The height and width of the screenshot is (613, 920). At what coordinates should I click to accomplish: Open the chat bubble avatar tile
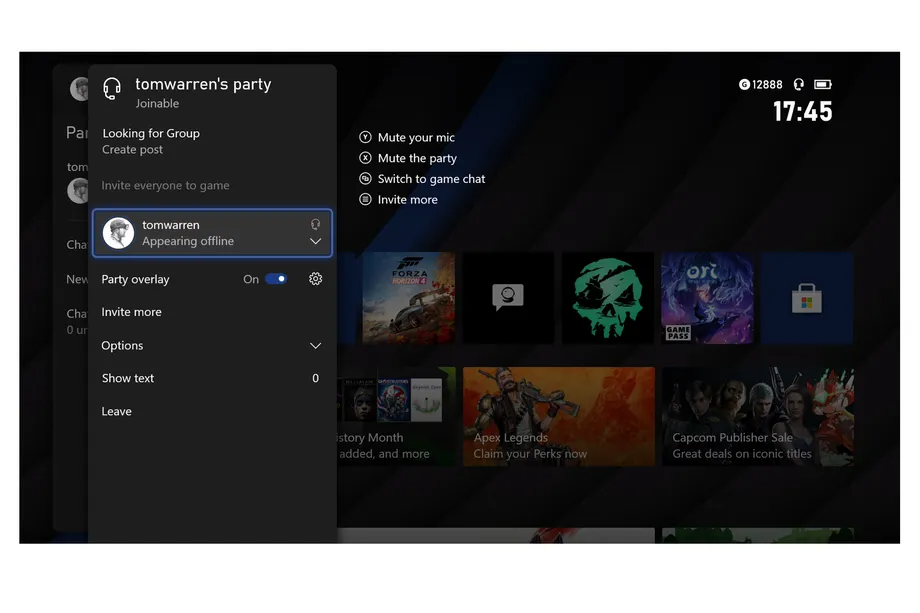508,298
